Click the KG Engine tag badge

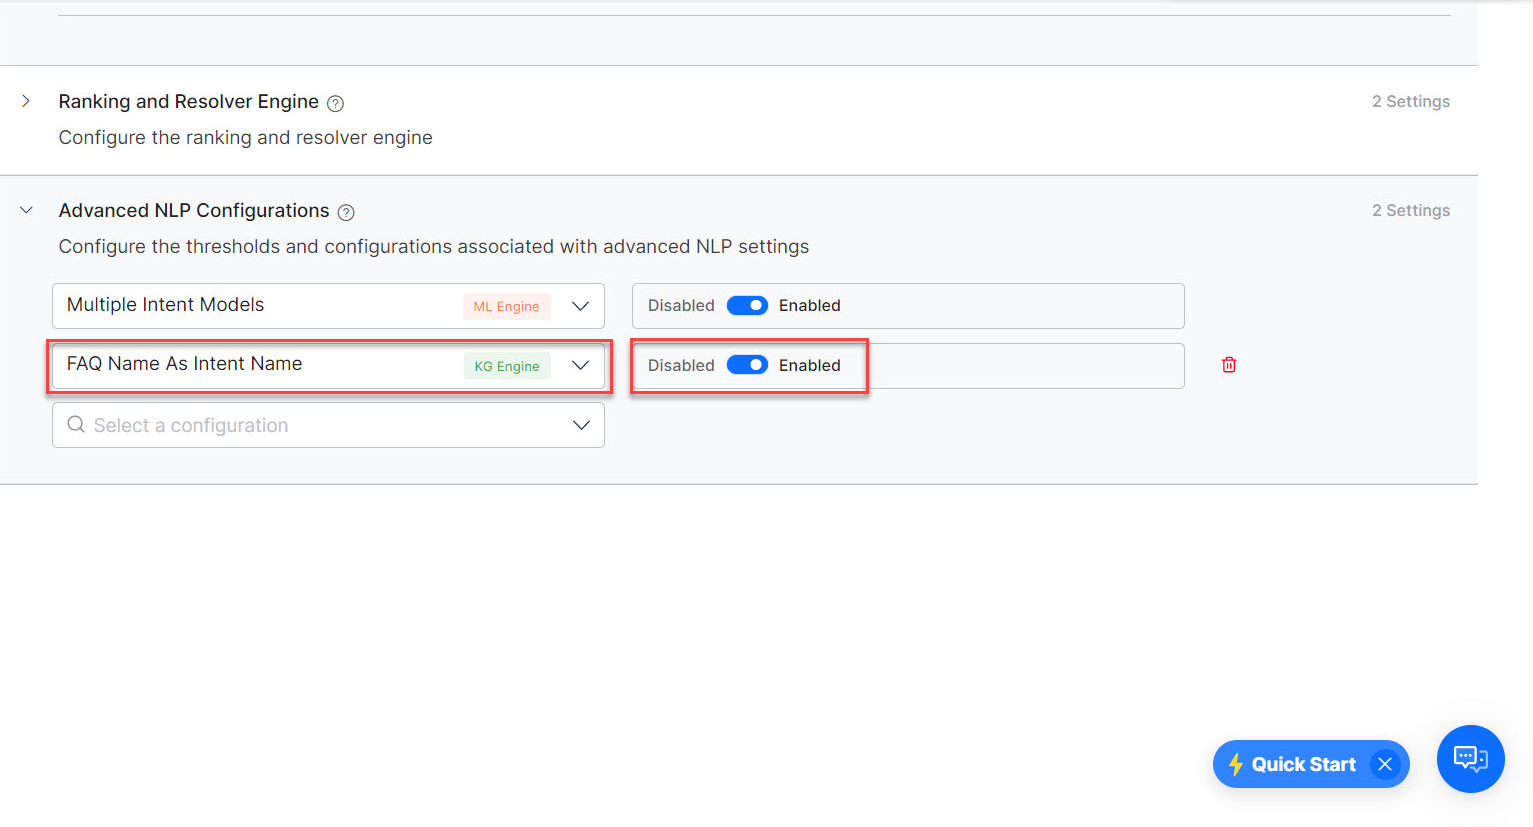[x=507, y=366]
